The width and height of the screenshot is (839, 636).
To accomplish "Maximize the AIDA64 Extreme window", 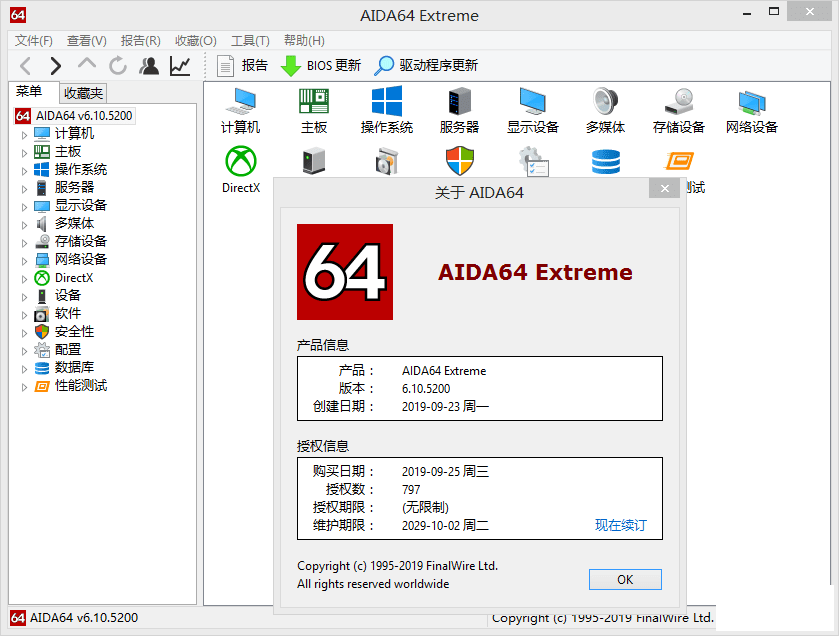I will (x=774, y=12).
